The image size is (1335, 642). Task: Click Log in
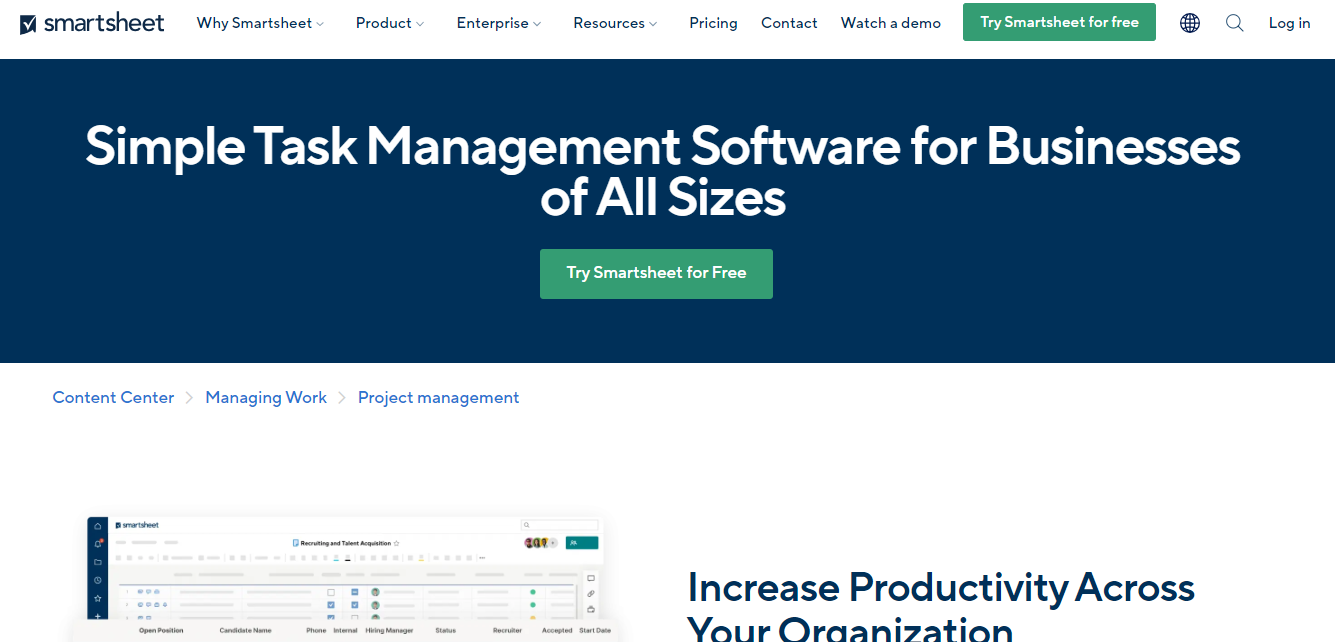pyautogui.click(x=1289, y=23)
